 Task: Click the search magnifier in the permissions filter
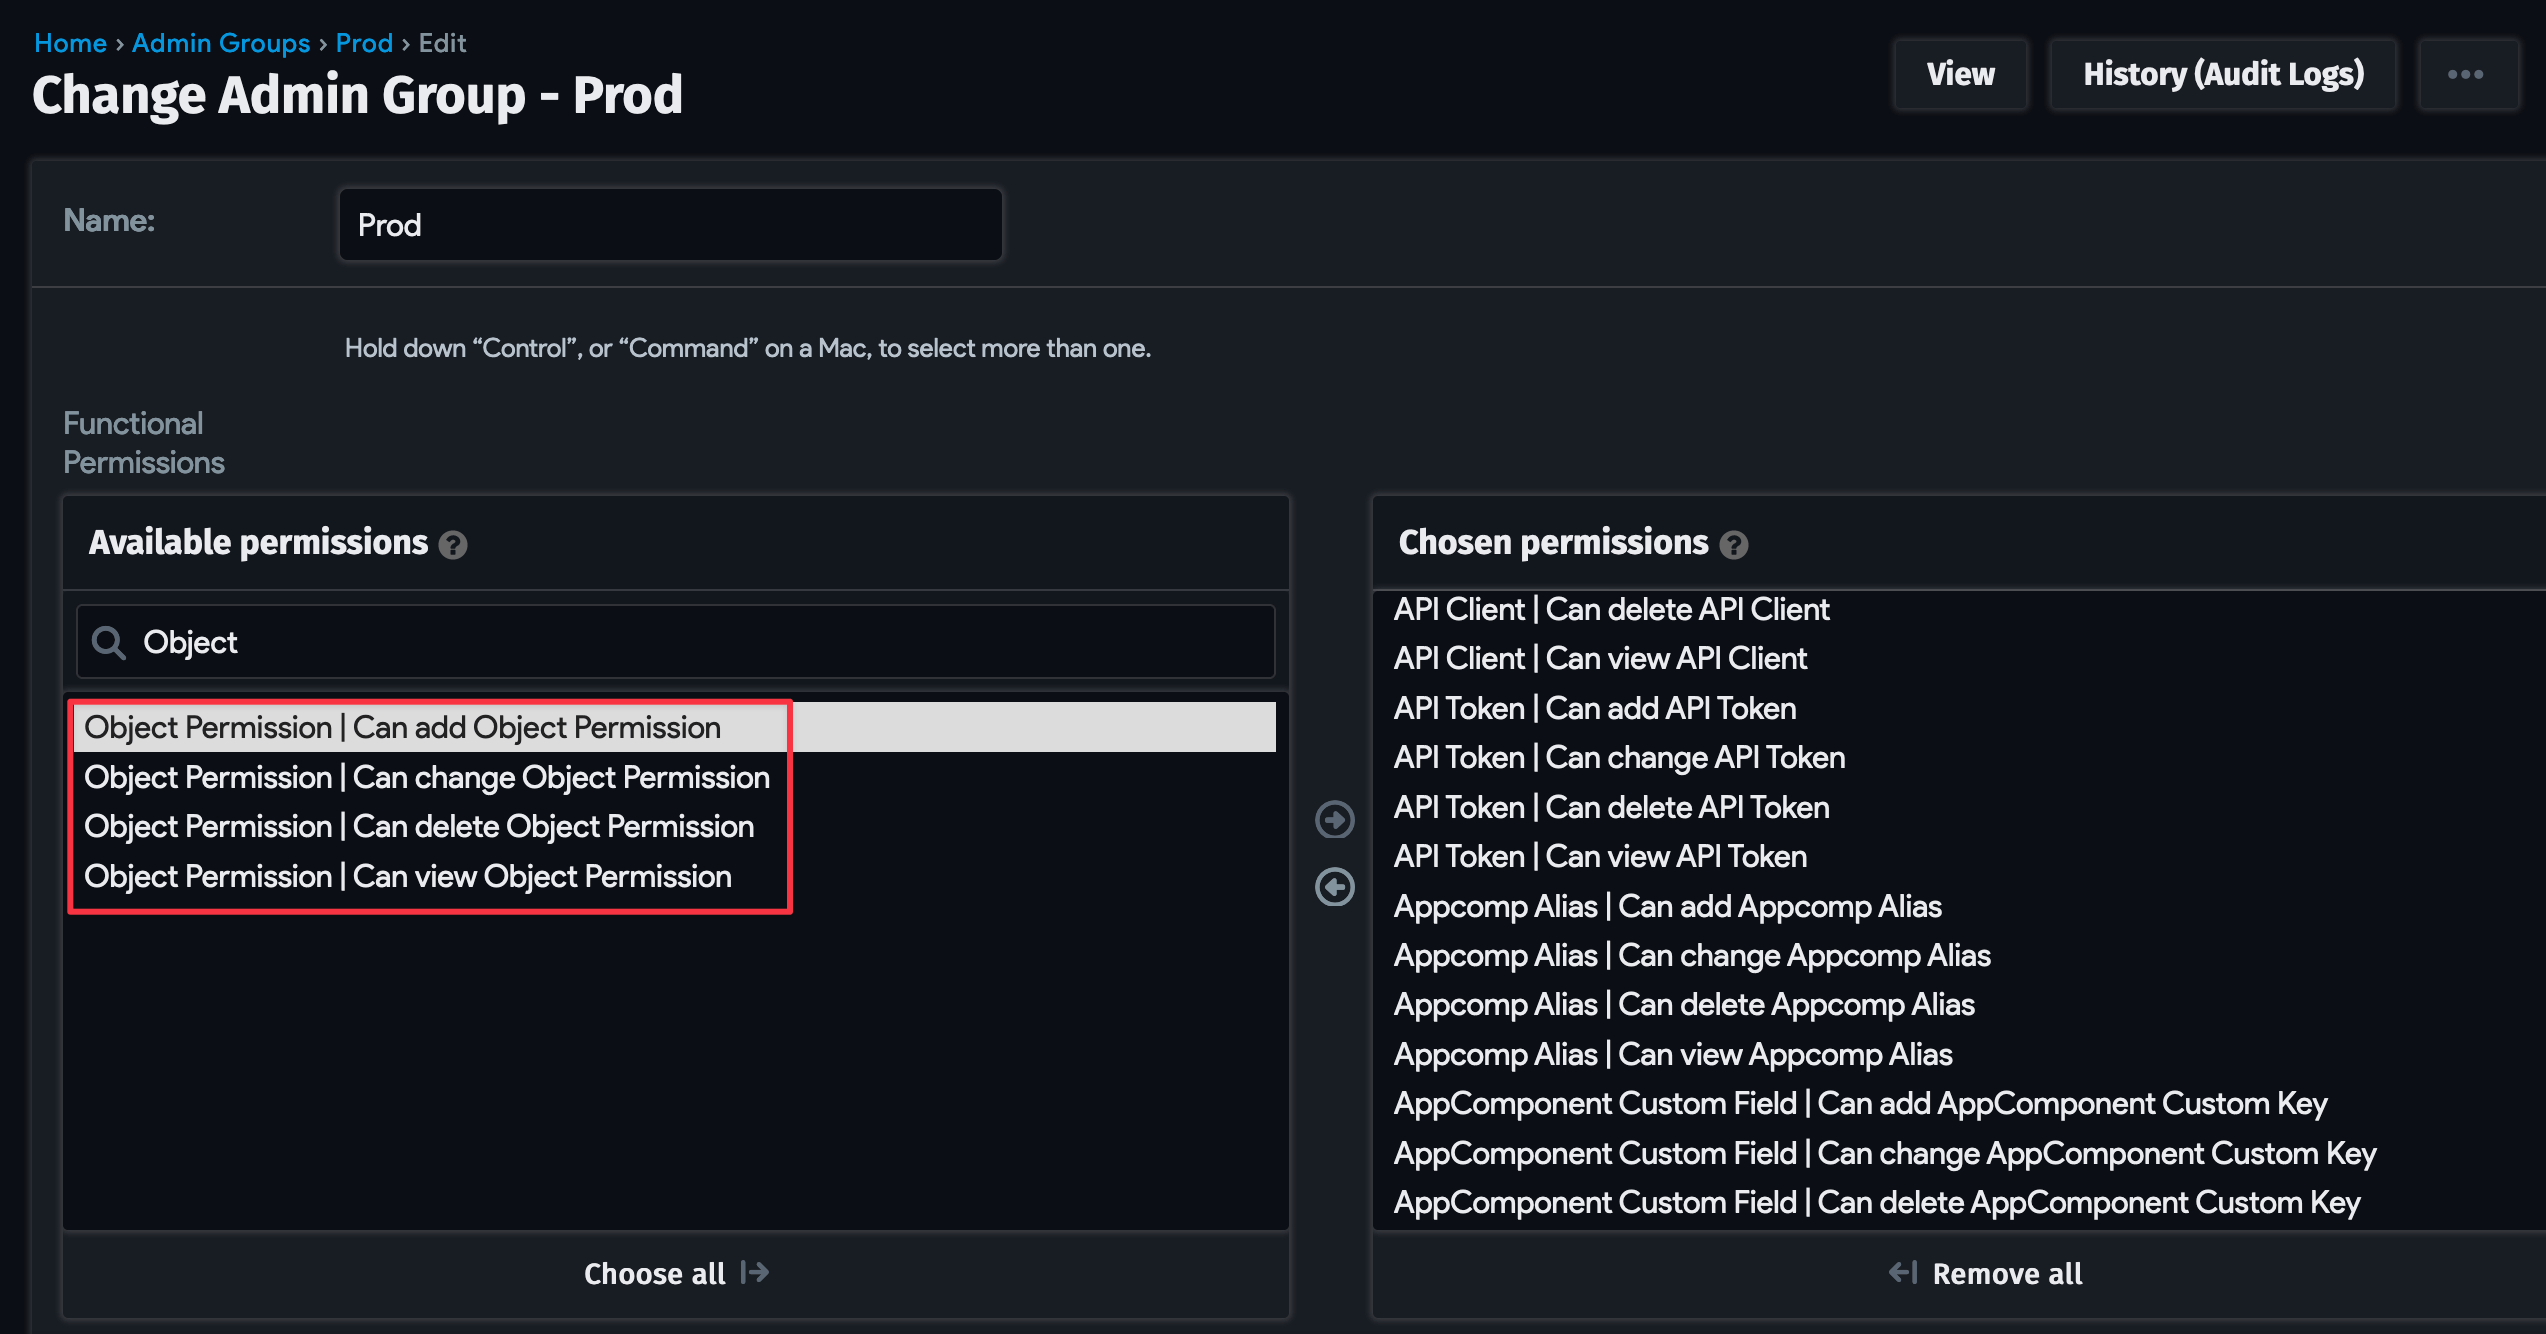(x=108, y=642)
